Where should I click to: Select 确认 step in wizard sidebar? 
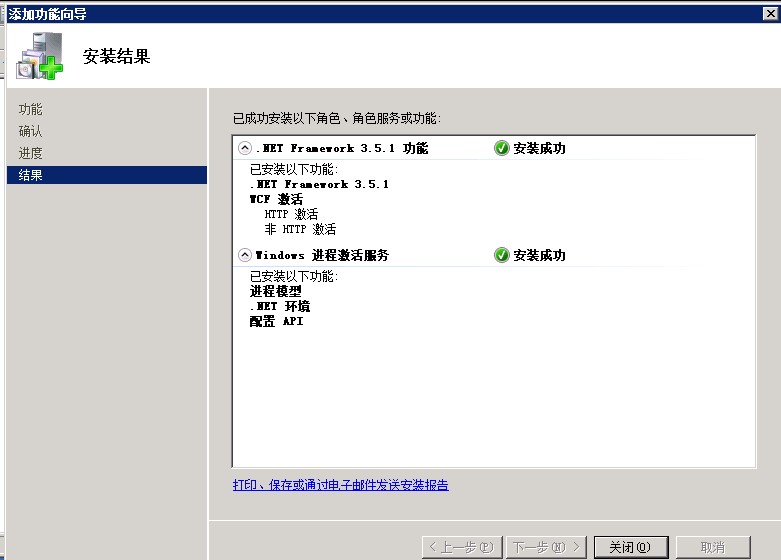[31, 131]
